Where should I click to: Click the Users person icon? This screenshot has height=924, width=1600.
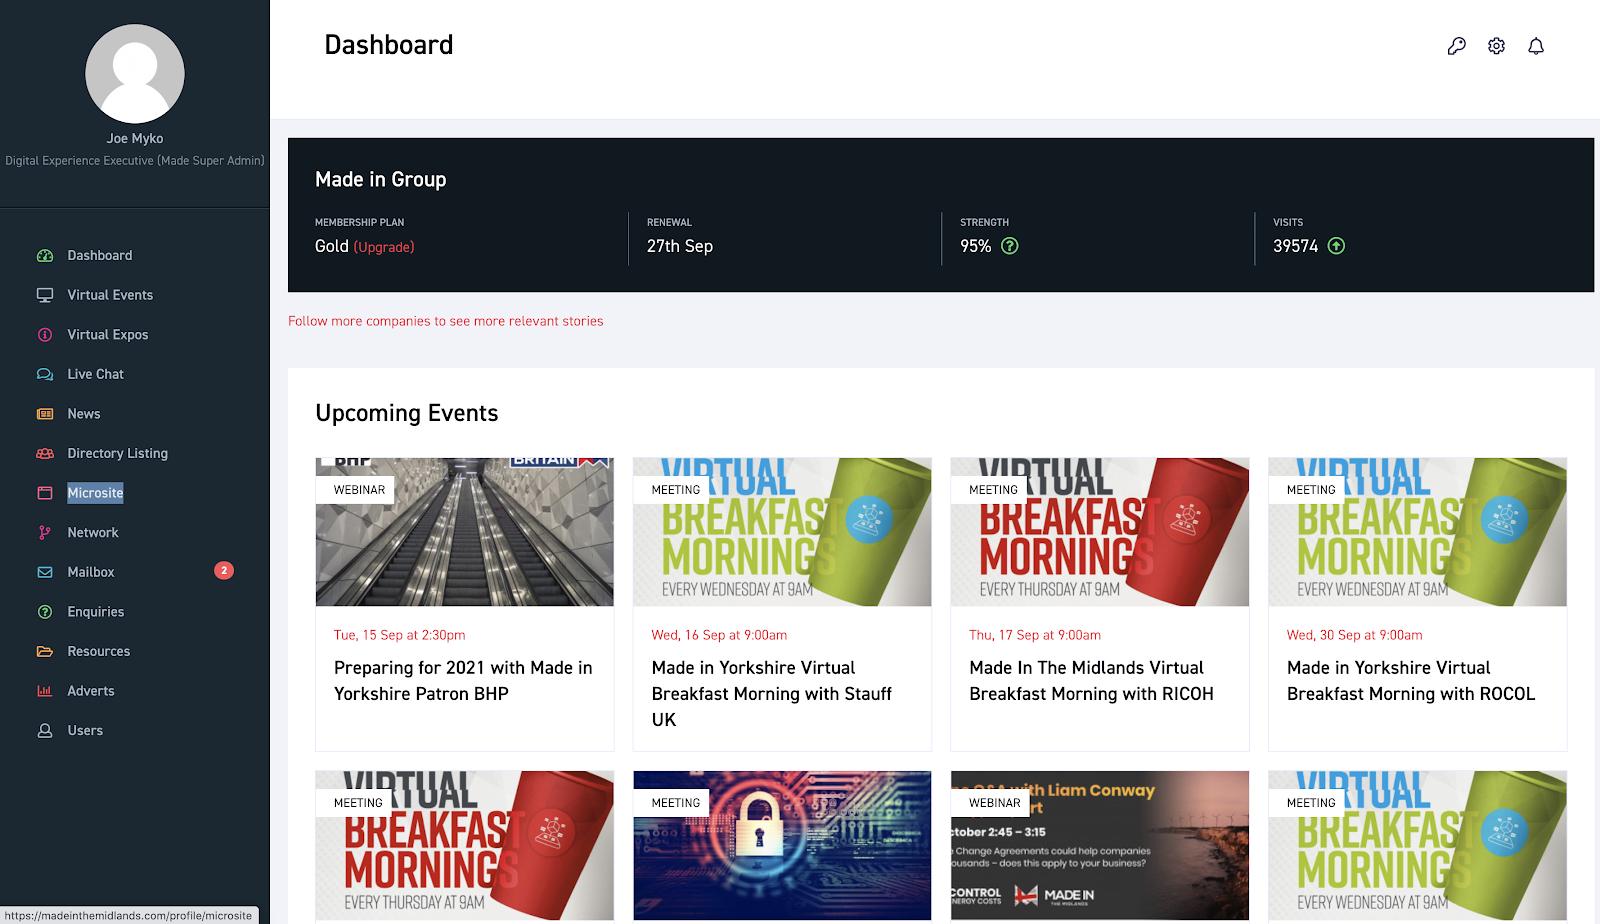45,731
